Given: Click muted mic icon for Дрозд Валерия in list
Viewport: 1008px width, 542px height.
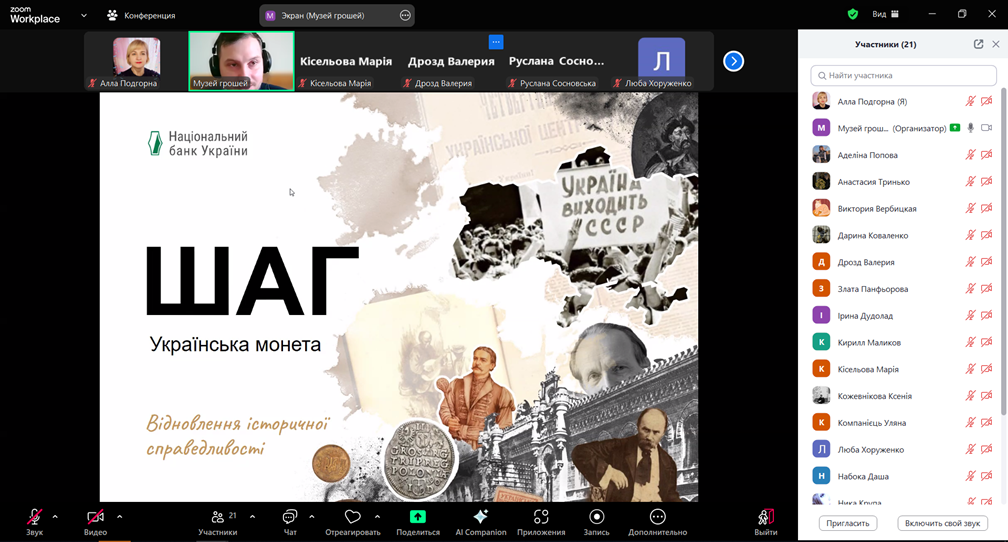Looking at the screenshot, I should pos(970,262).
